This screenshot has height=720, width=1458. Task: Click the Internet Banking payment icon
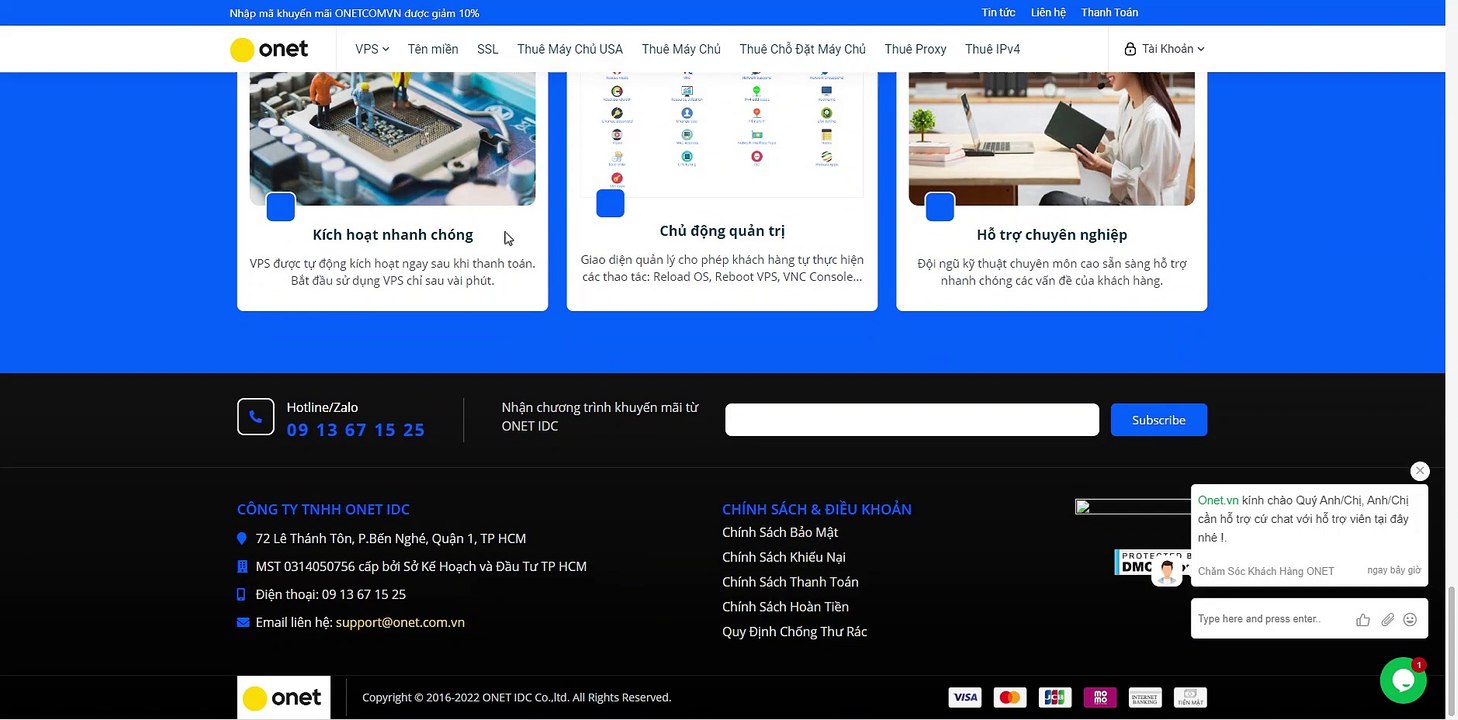coord(1145,697)
